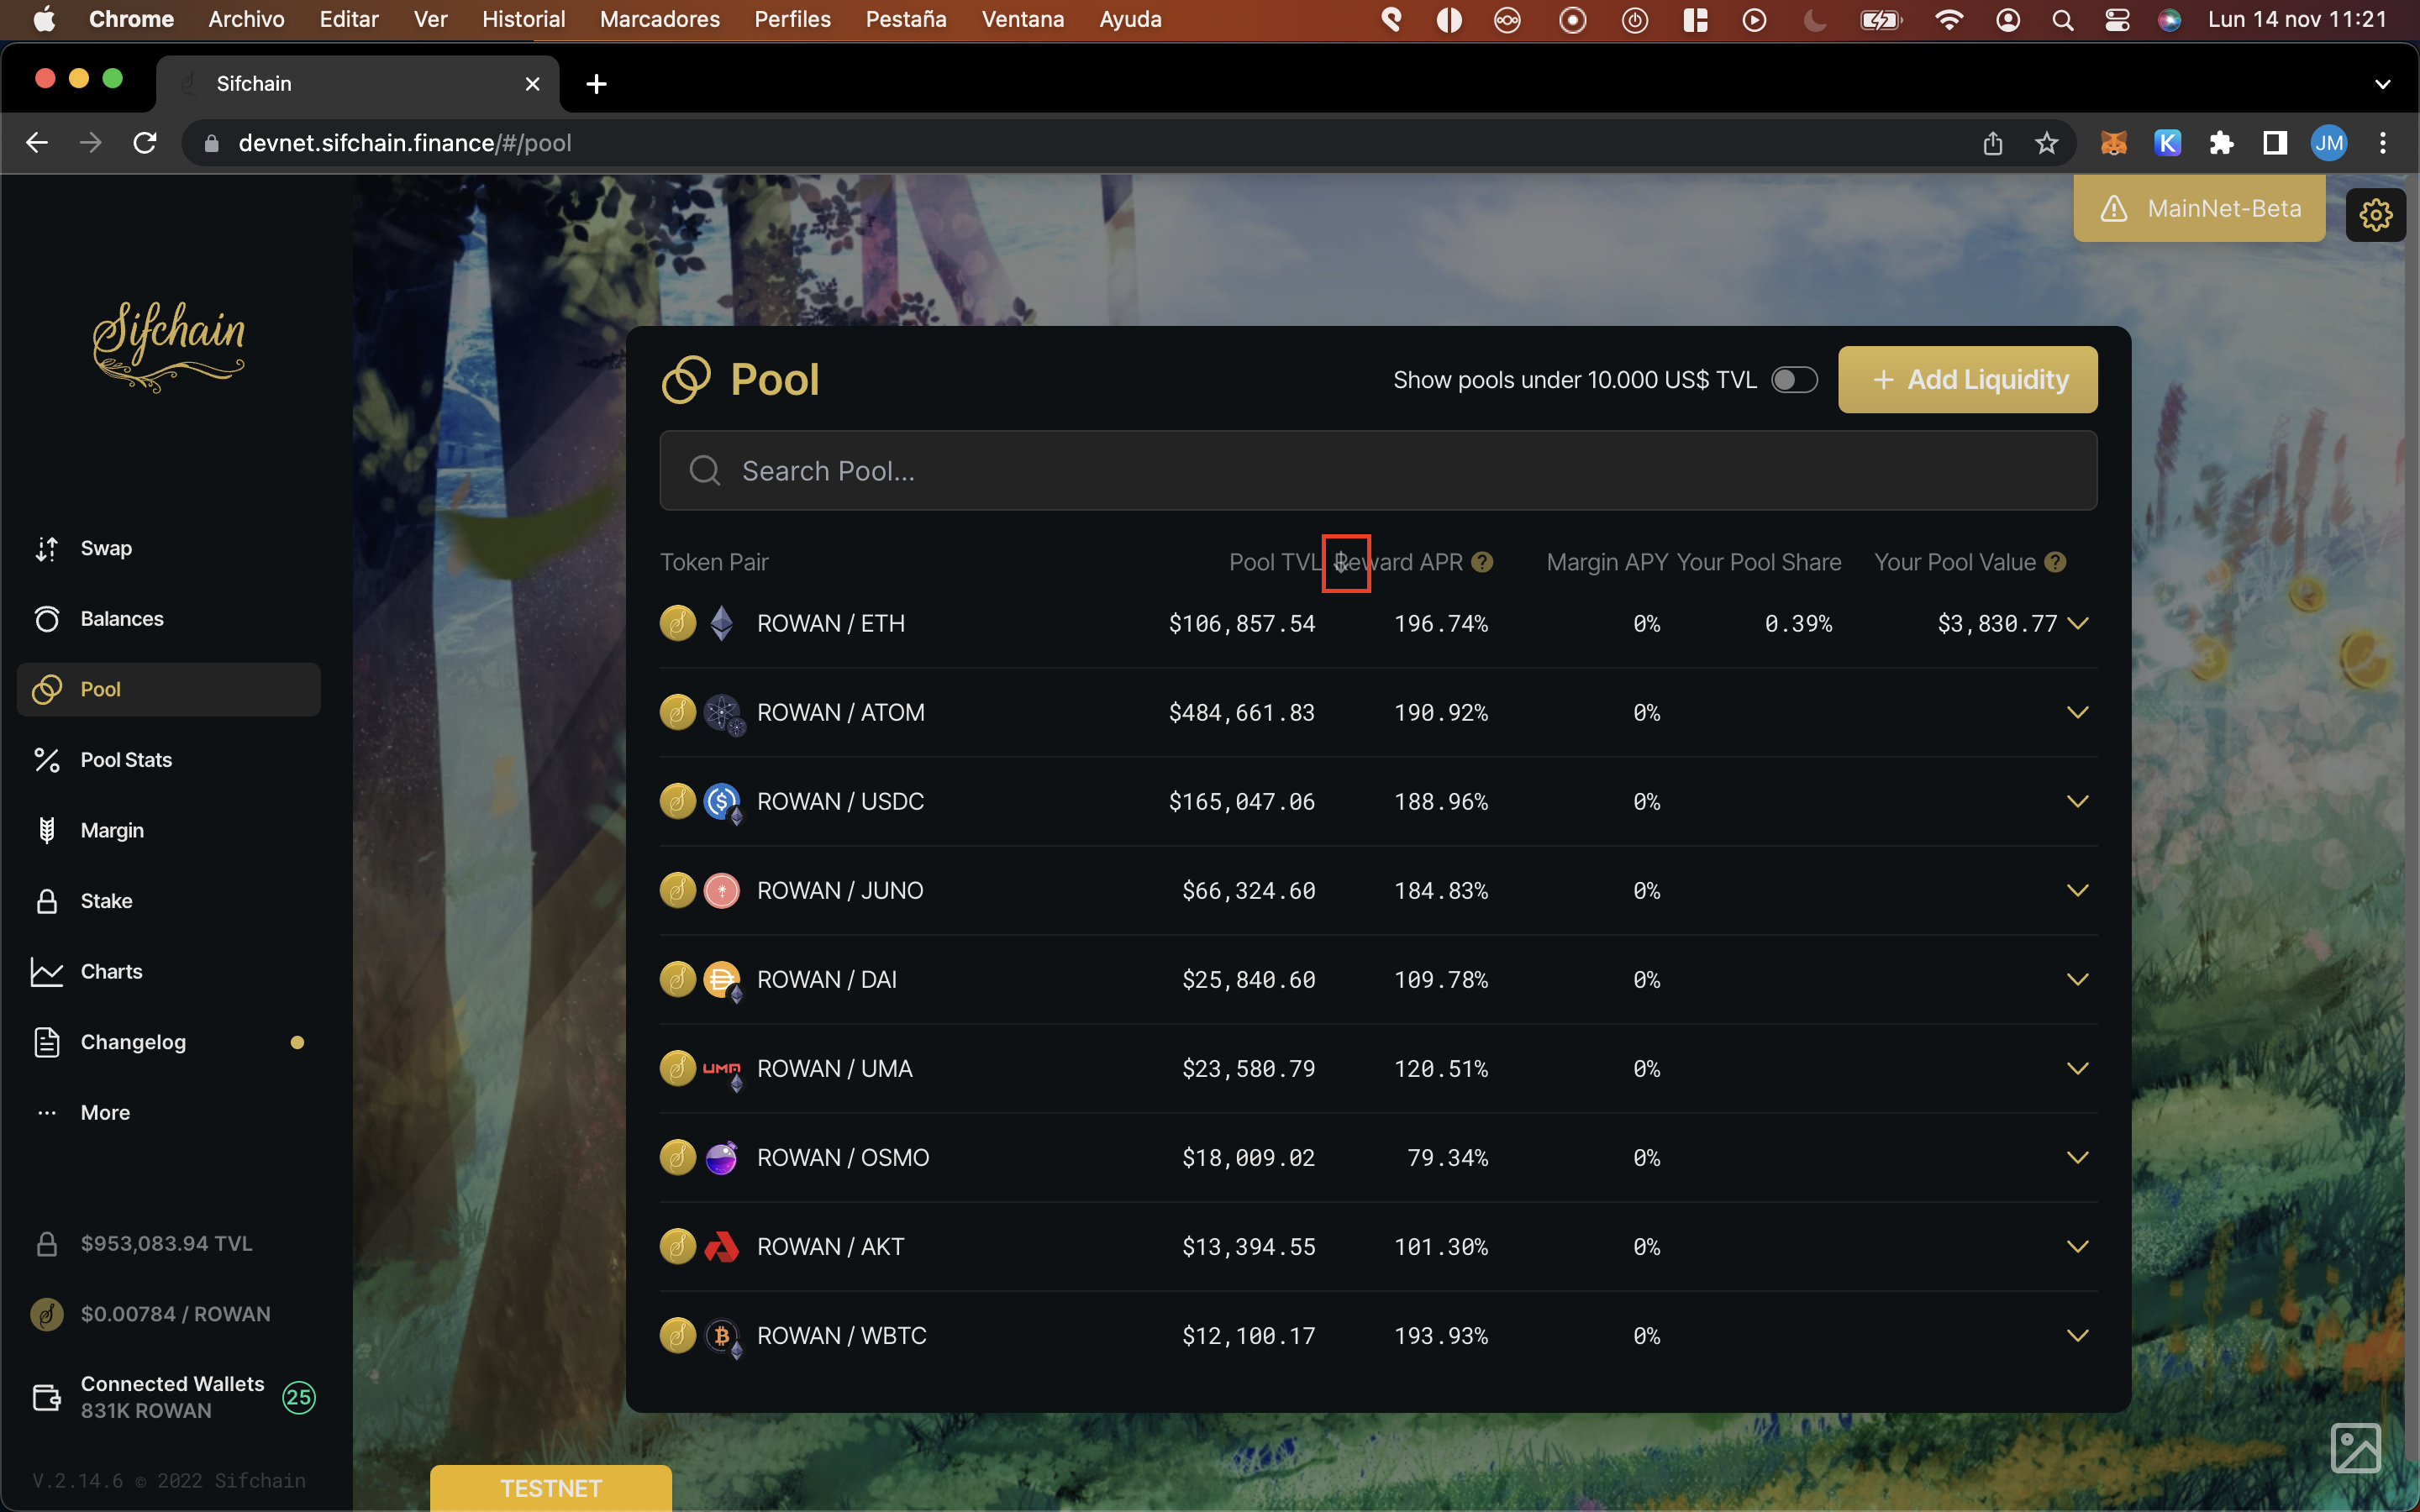This screenshot has height=1512, width=2420.
Task: Click the ROWAN / ETH pair name
Action: (831, 623)
